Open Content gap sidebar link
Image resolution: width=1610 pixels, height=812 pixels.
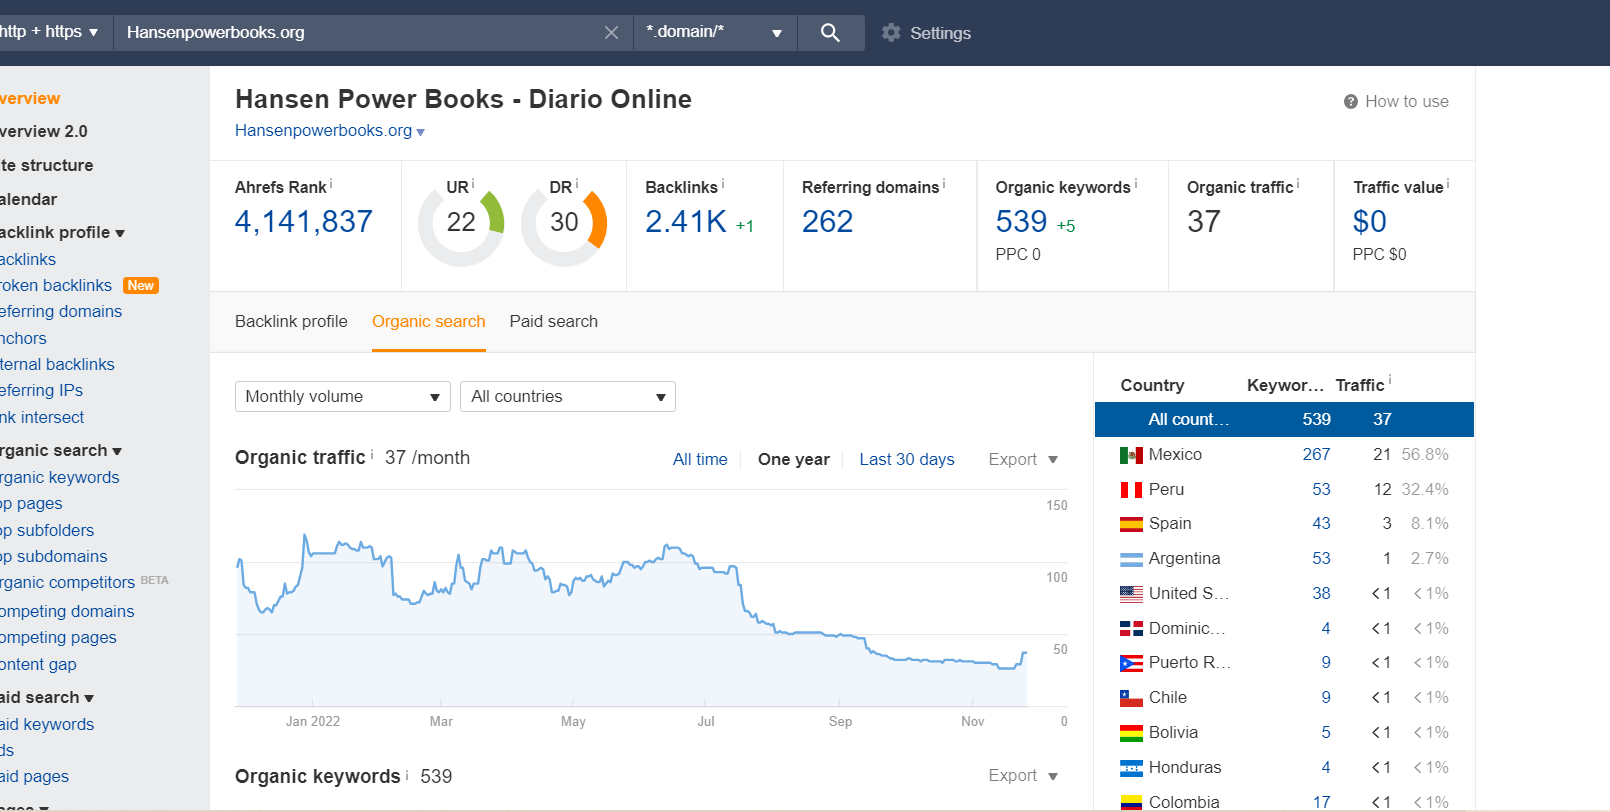tap(38, 664)
